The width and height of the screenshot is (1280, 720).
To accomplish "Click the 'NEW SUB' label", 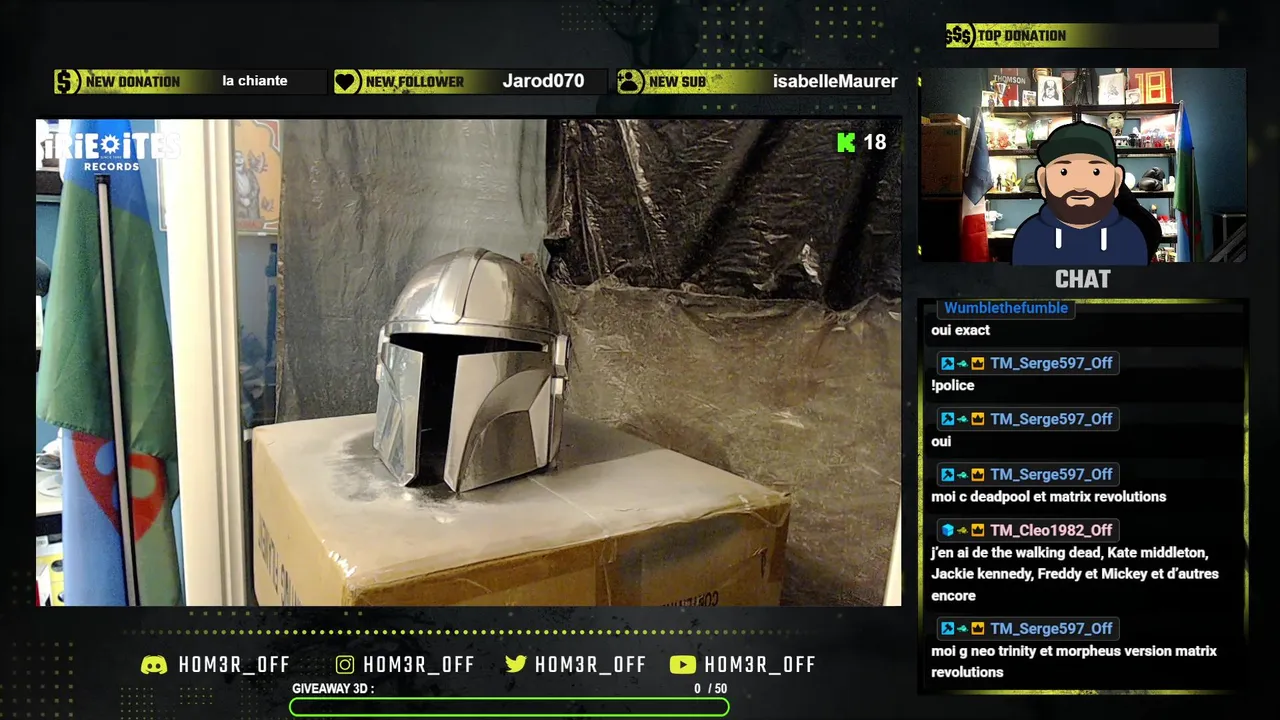I will point(677,82).
